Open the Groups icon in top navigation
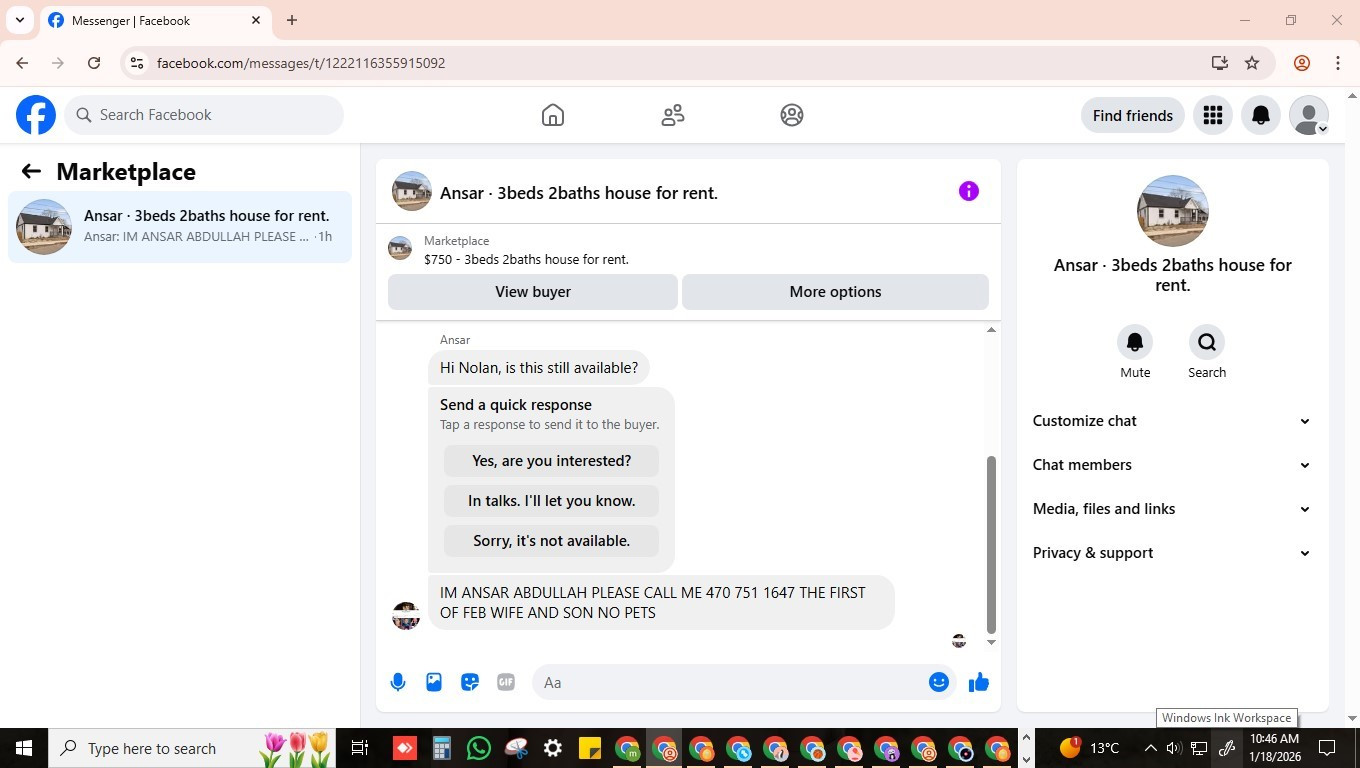This screenshot has height=768, width=1360. [792, 115]
